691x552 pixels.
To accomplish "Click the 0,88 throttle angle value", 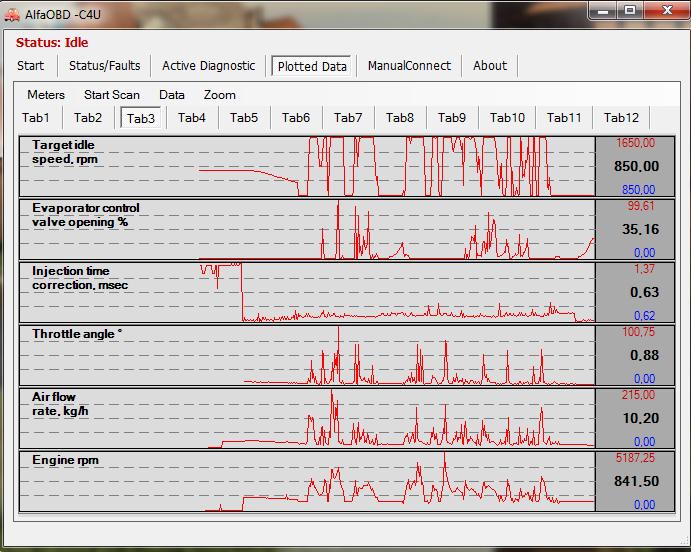I will (x=644, y=355).
